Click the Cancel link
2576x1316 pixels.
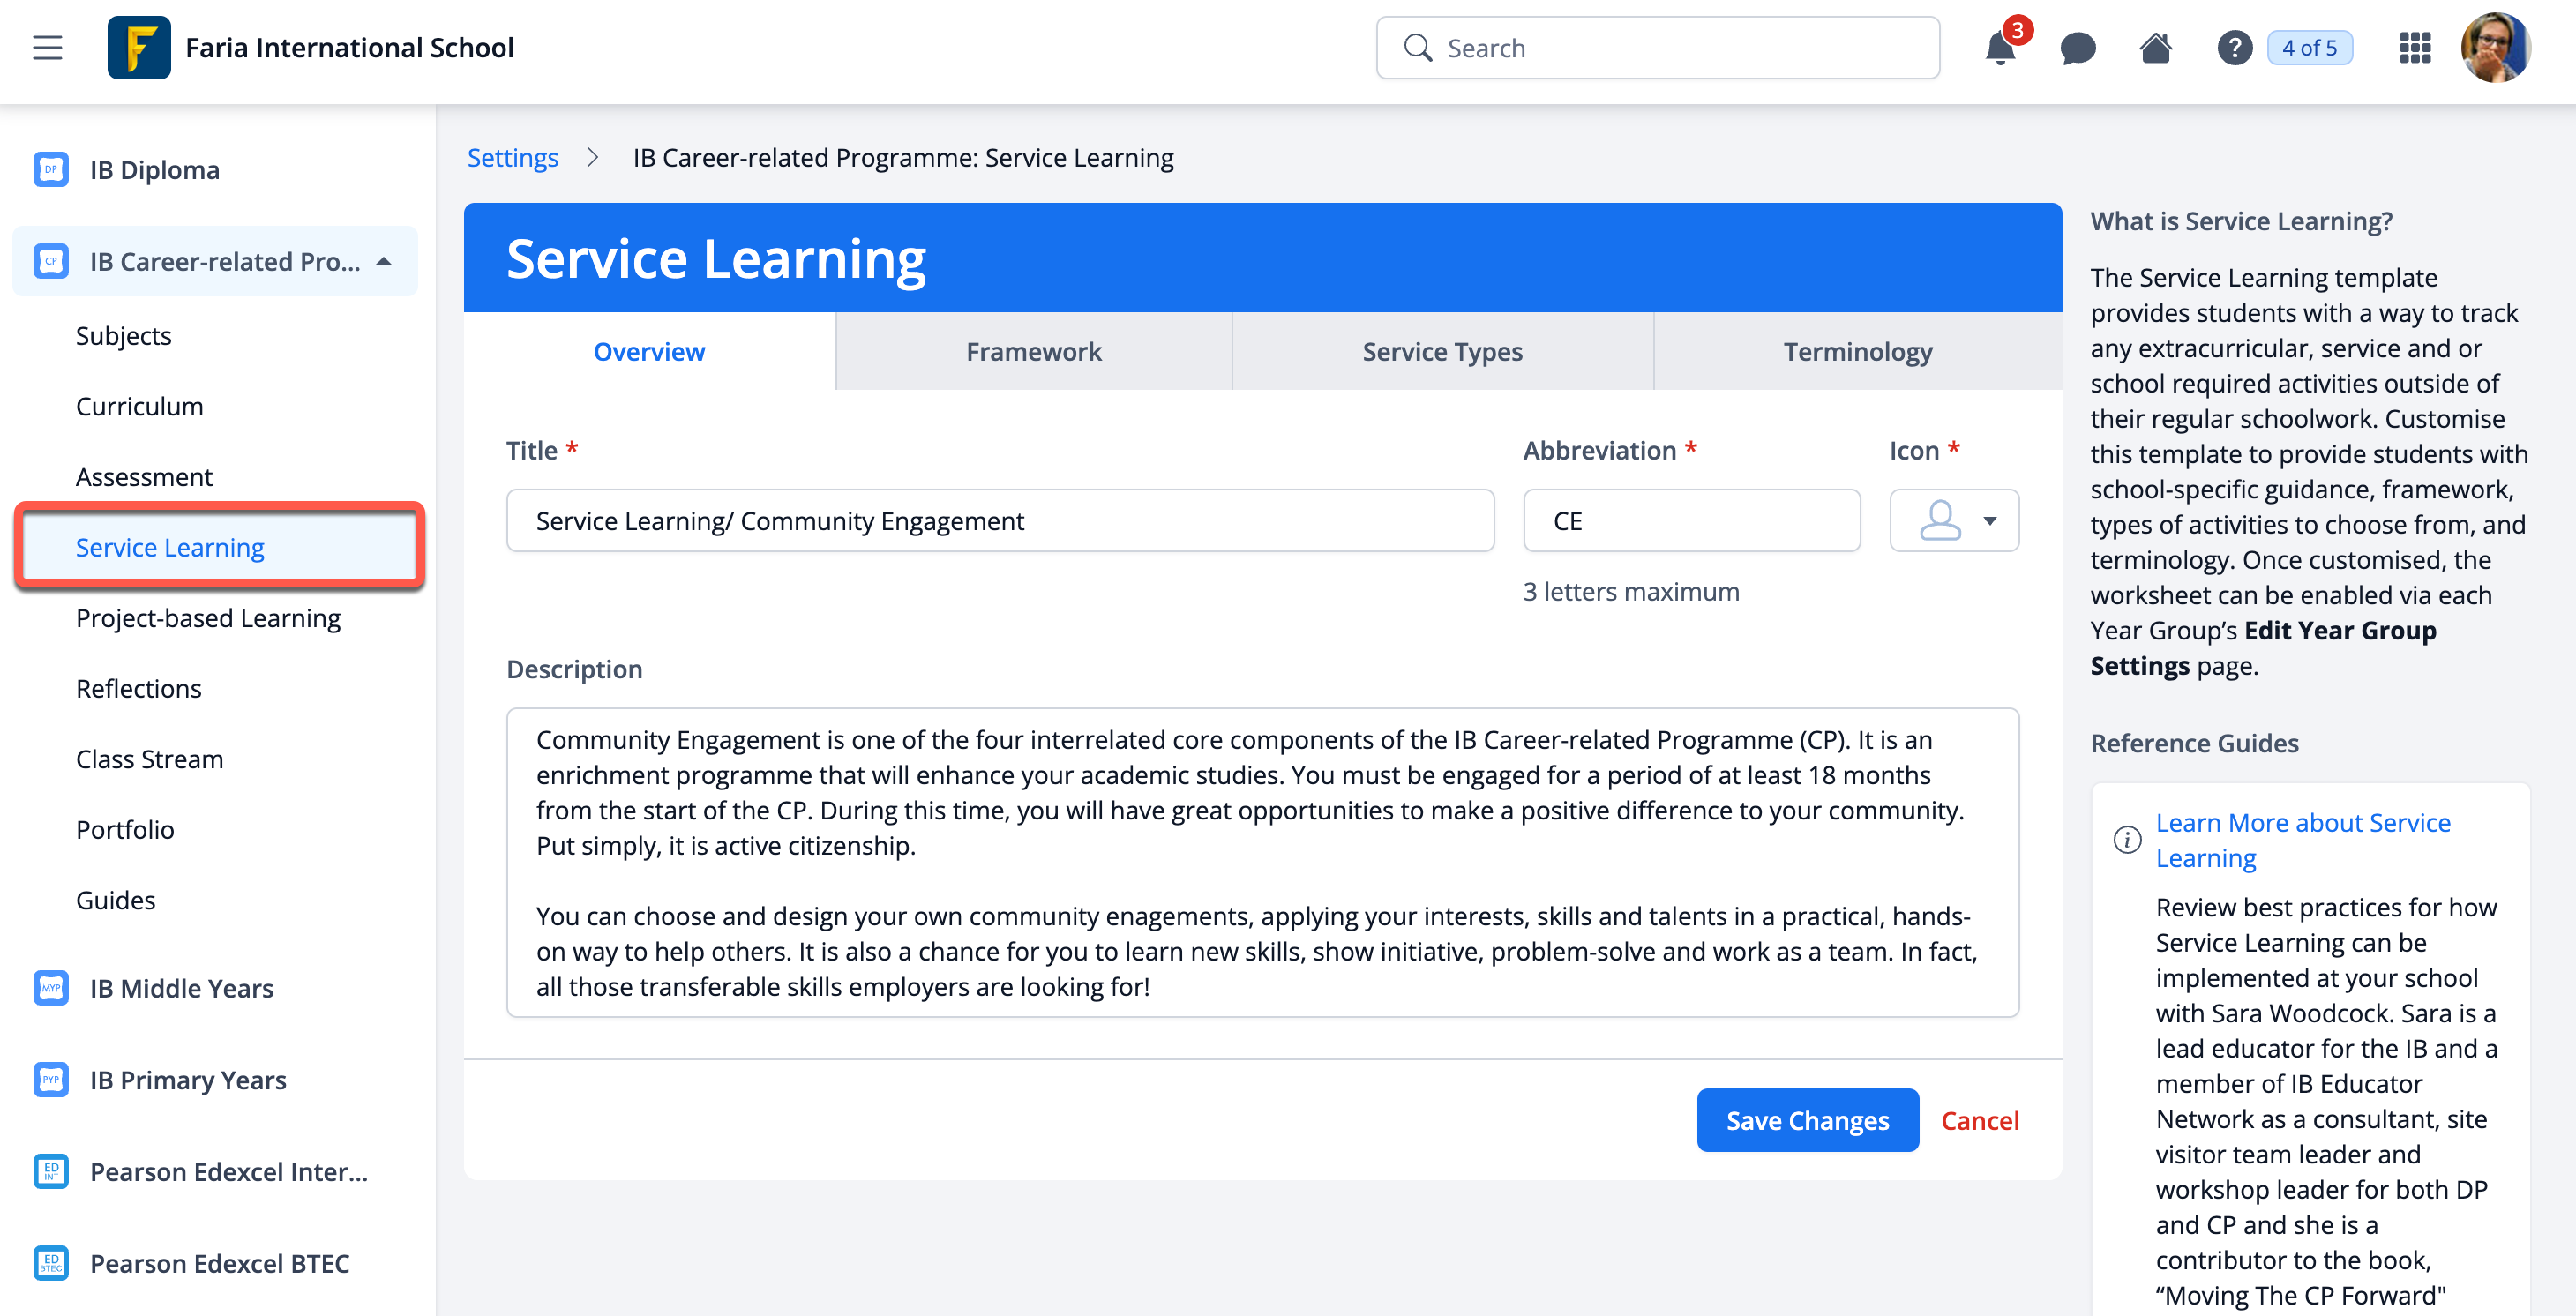[x=1979, y=1120]
